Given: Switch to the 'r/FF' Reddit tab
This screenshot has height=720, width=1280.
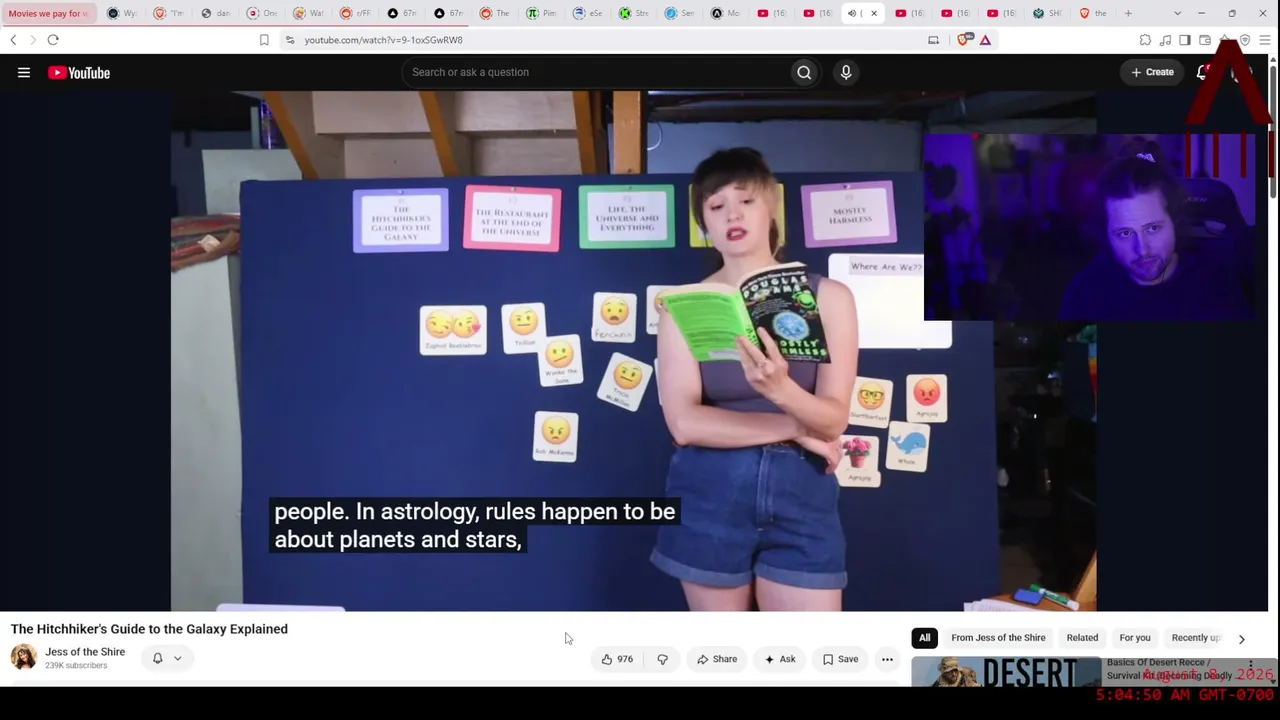Looking at the screenshot, I should [354, 13].
